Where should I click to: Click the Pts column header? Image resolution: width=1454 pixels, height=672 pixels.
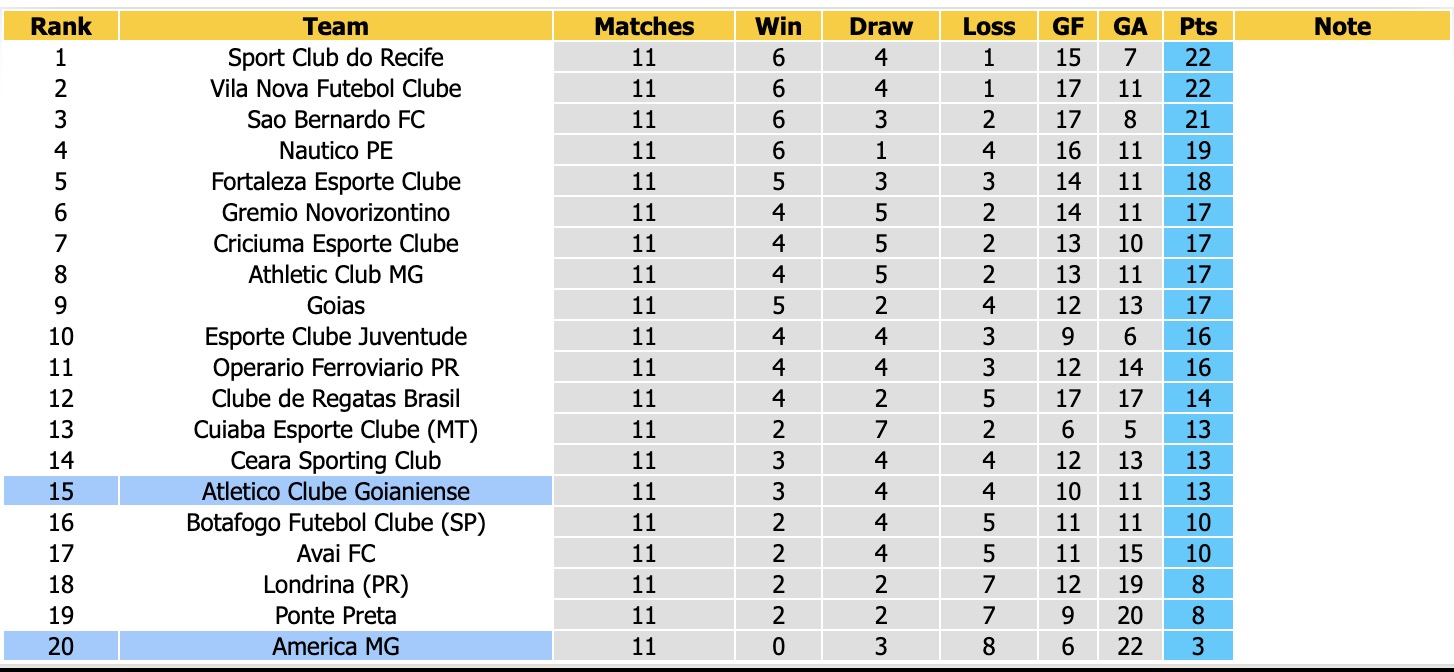coord(1197,27)
